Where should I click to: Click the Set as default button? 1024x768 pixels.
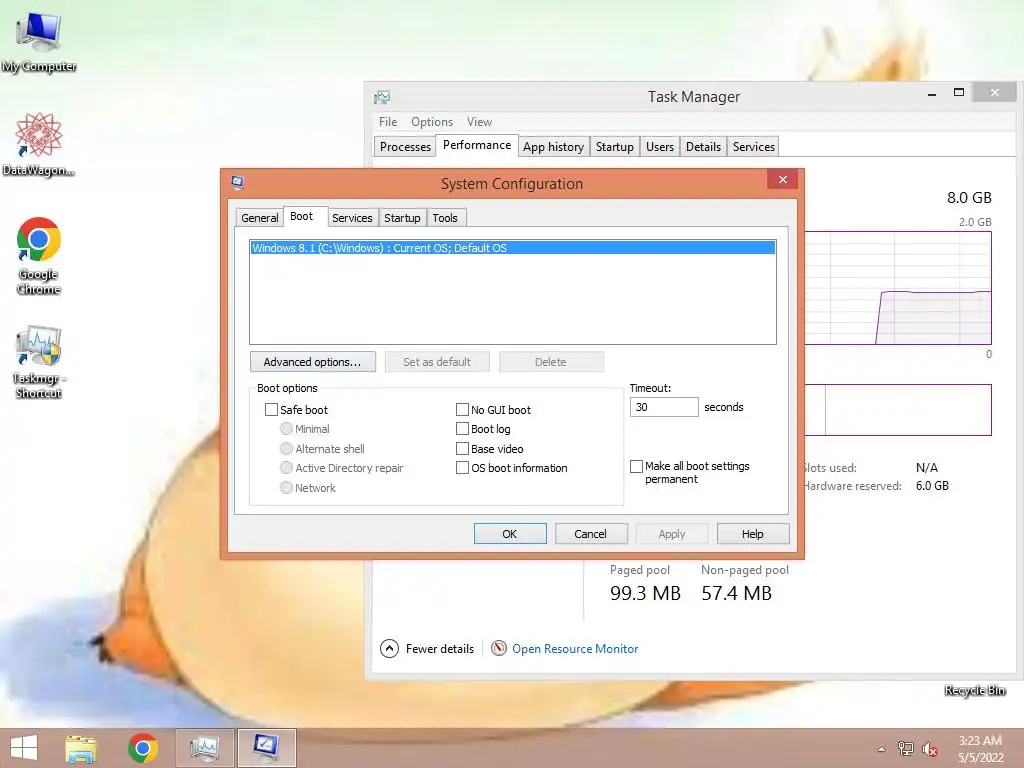[437, 362]
